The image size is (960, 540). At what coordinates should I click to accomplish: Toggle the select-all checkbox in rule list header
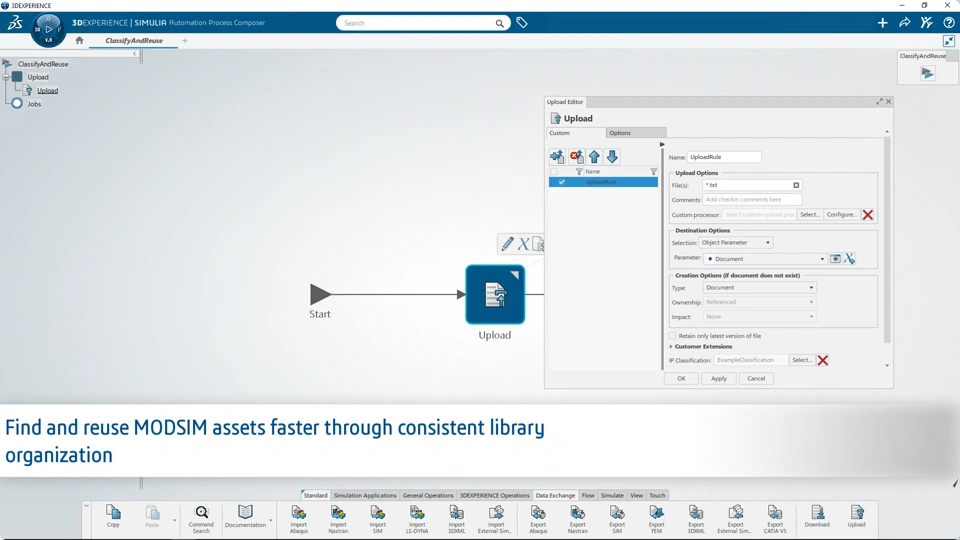click(554, 171)
